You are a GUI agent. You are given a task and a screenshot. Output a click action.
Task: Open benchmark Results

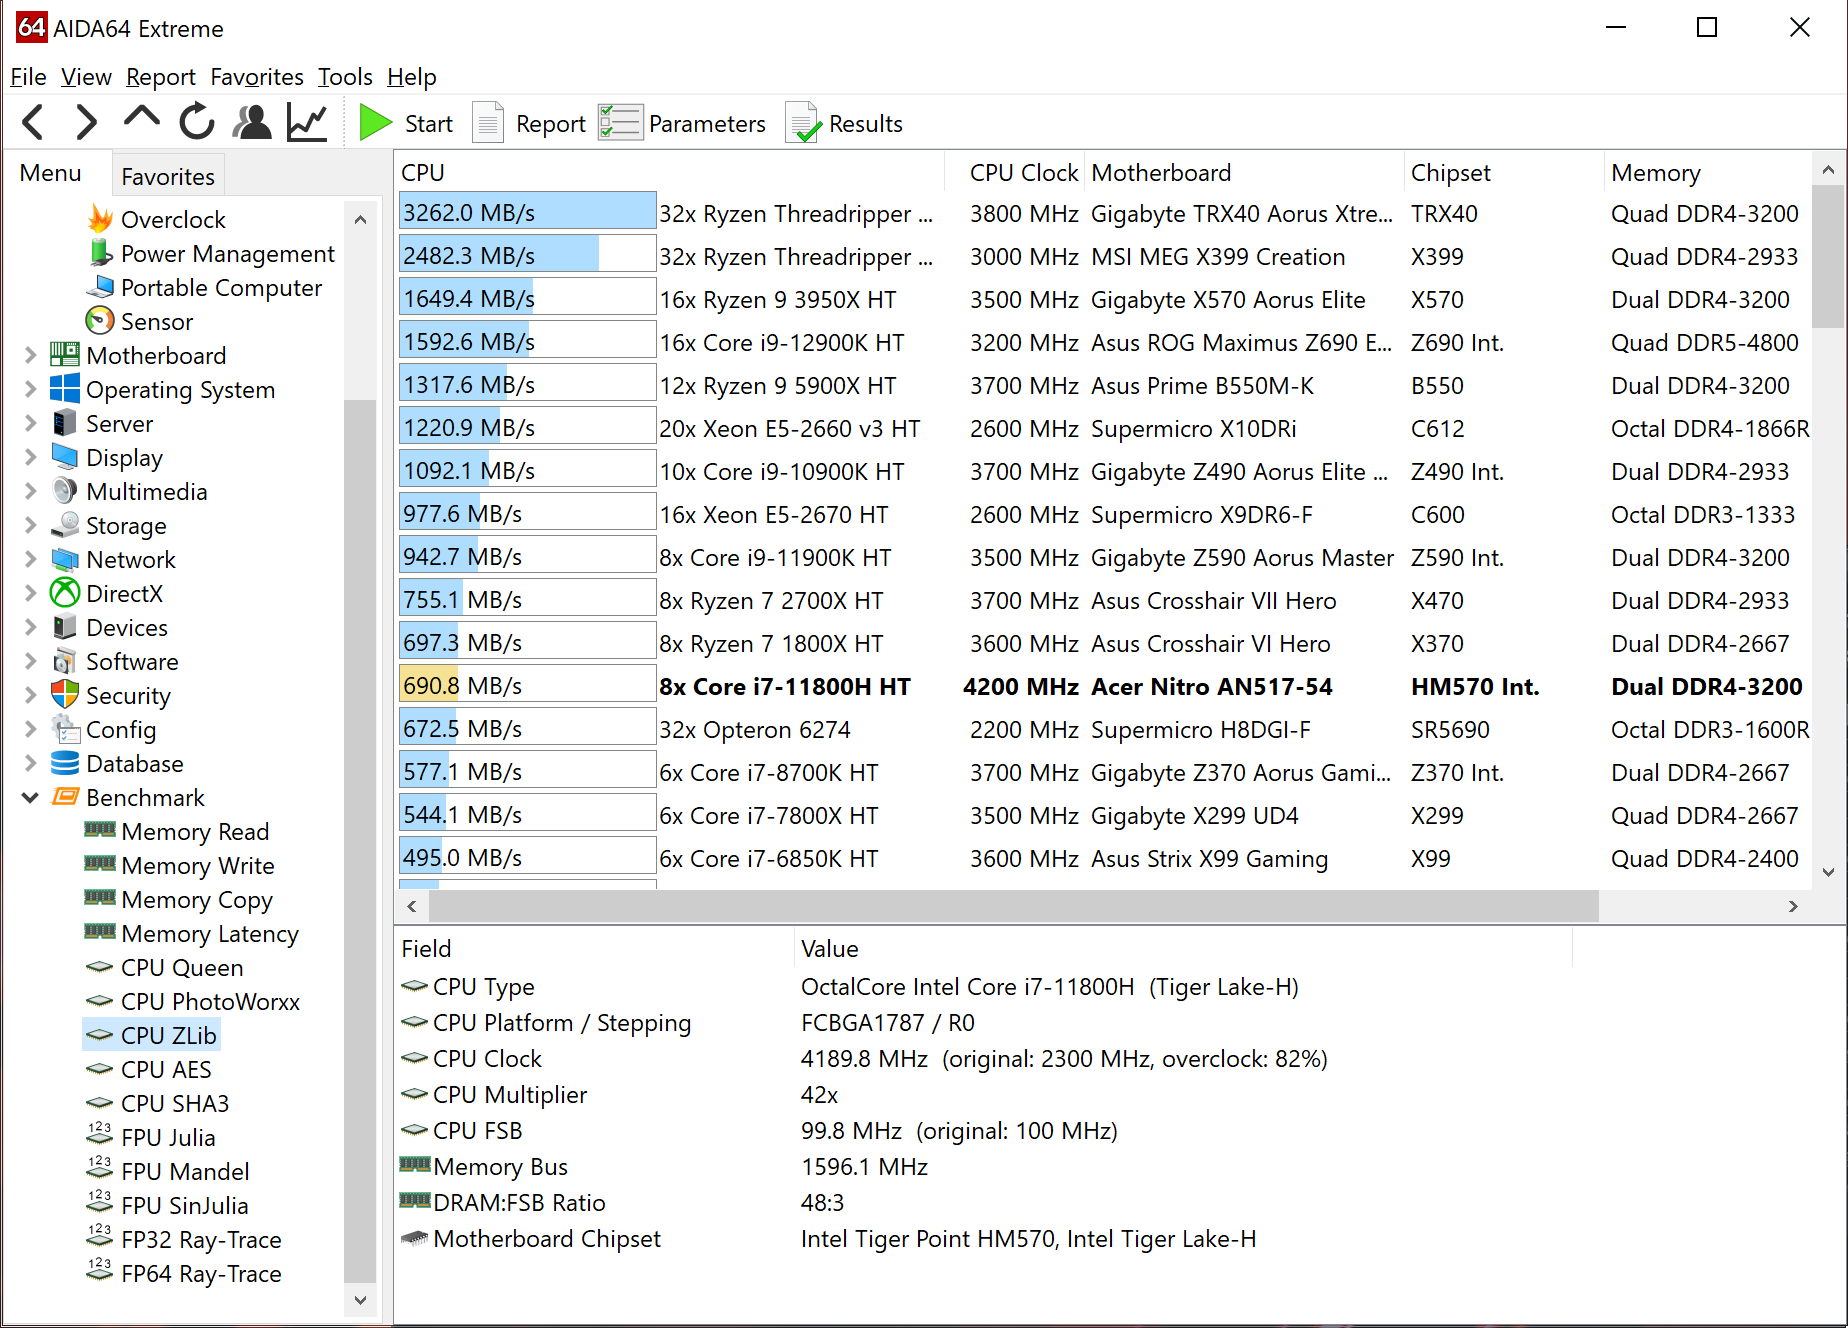point(845,124)
